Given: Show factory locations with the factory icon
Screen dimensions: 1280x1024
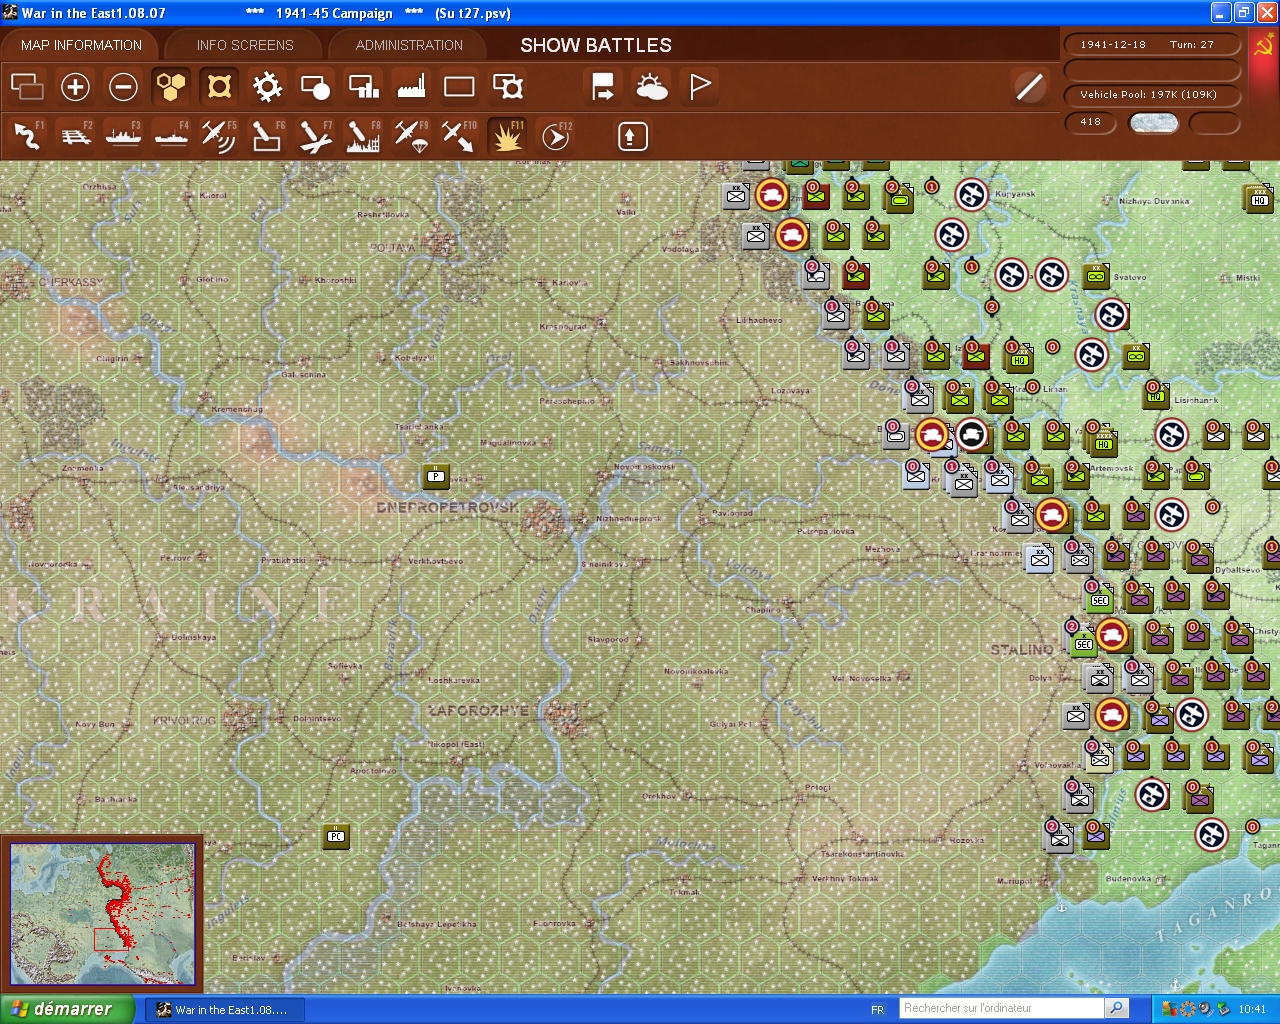Looking at the screenshot, I should (411, 87).
